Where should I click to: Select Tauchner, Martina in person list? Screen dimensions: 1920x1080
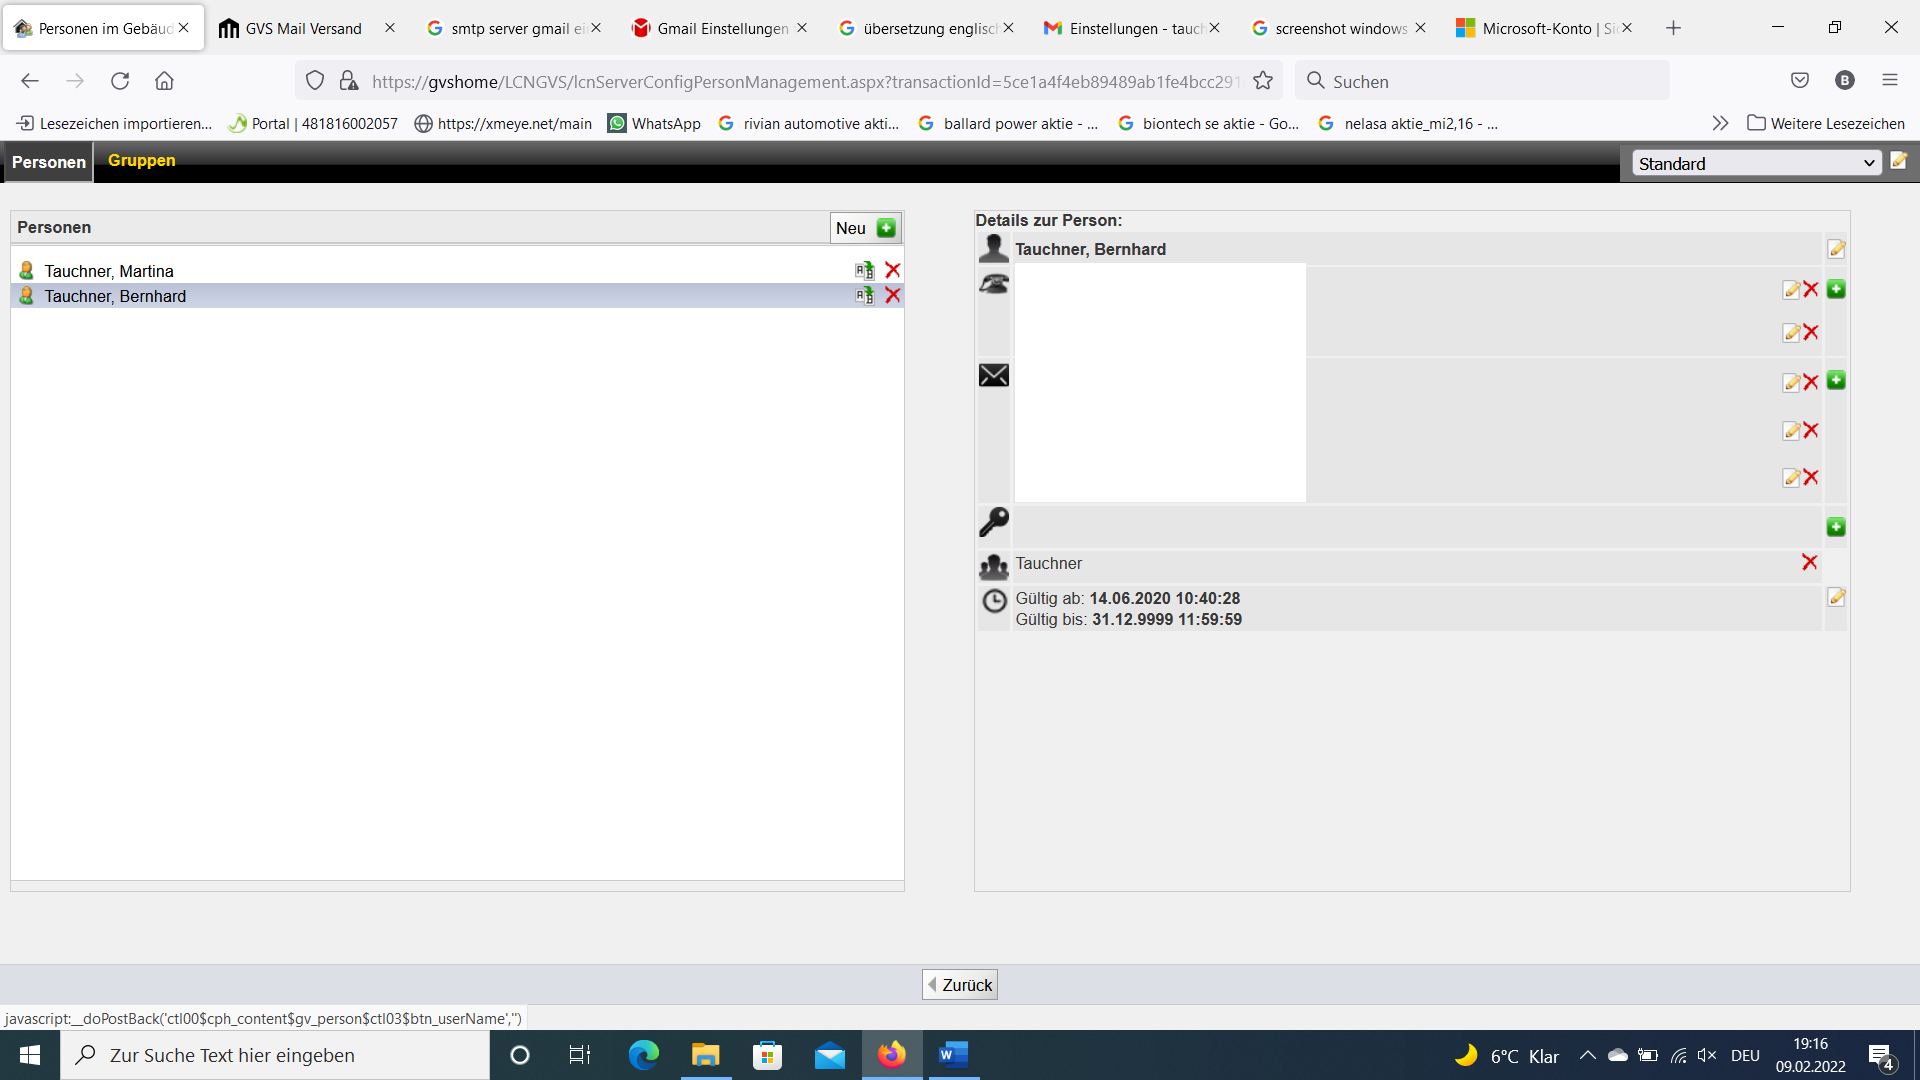pos(109,271)
